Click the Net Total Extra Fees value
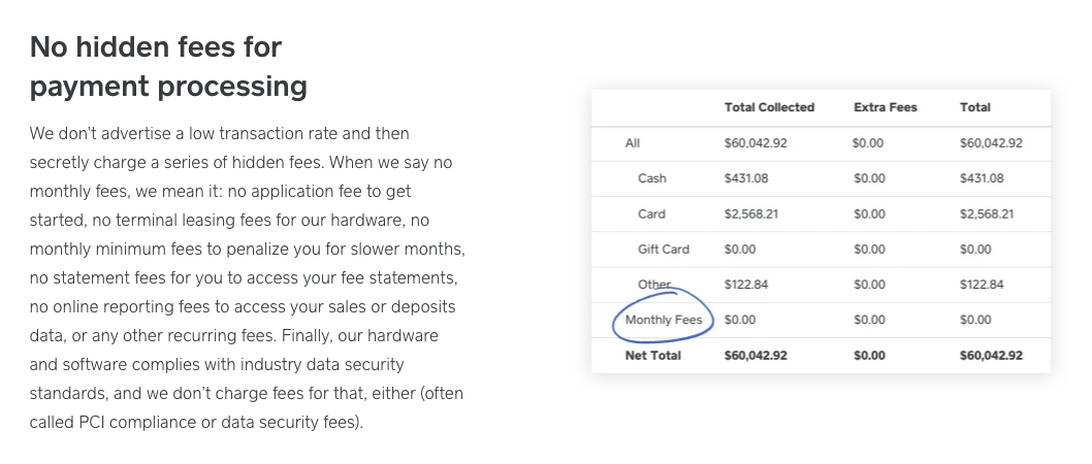This screenshot has height=464, width=1092. click(x=870, y=355)
